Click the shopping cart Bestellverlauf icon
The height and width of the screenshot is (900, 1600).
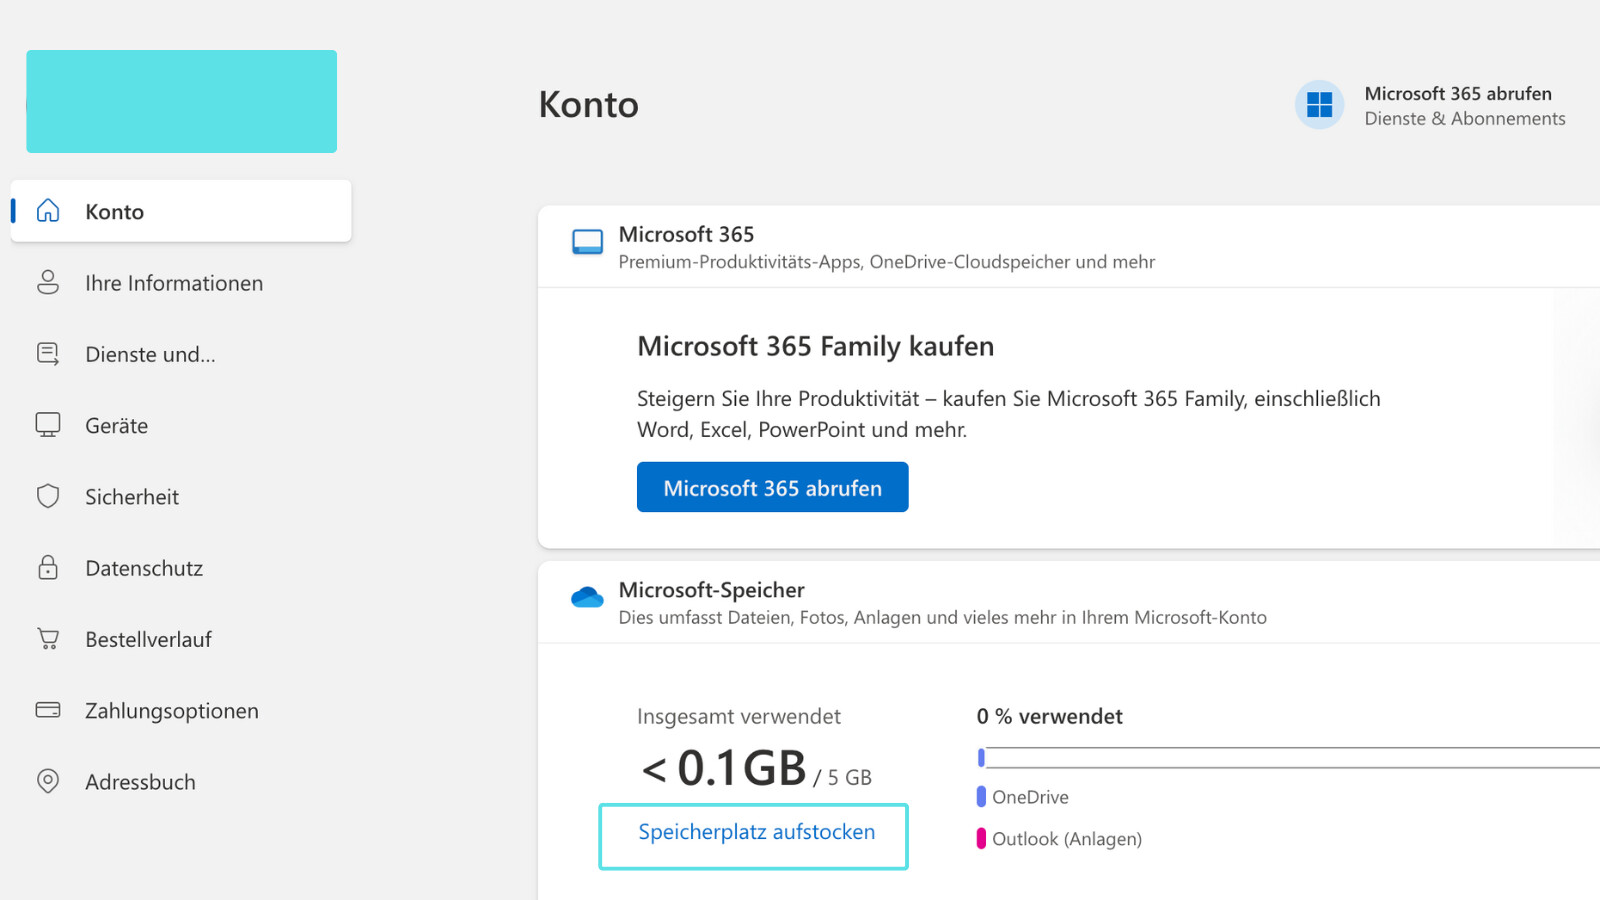(x=48, y=639)
